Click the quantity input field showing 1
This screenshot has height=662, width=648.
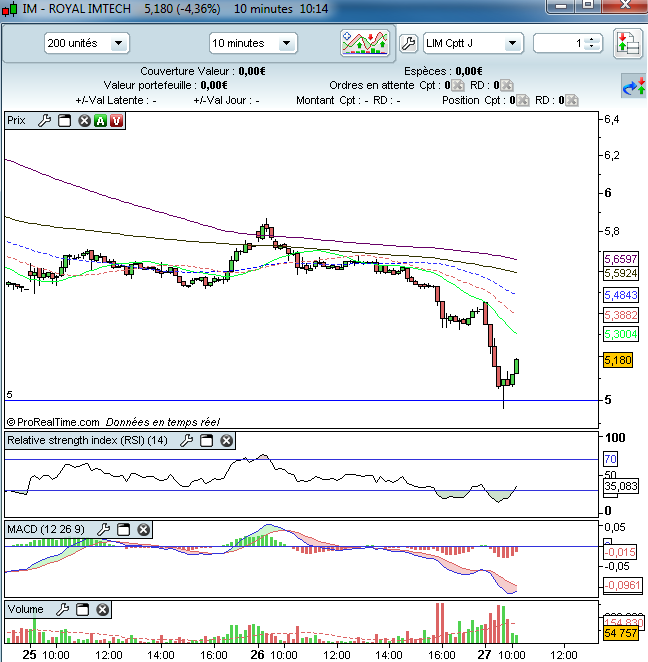[x=560, y=43]
